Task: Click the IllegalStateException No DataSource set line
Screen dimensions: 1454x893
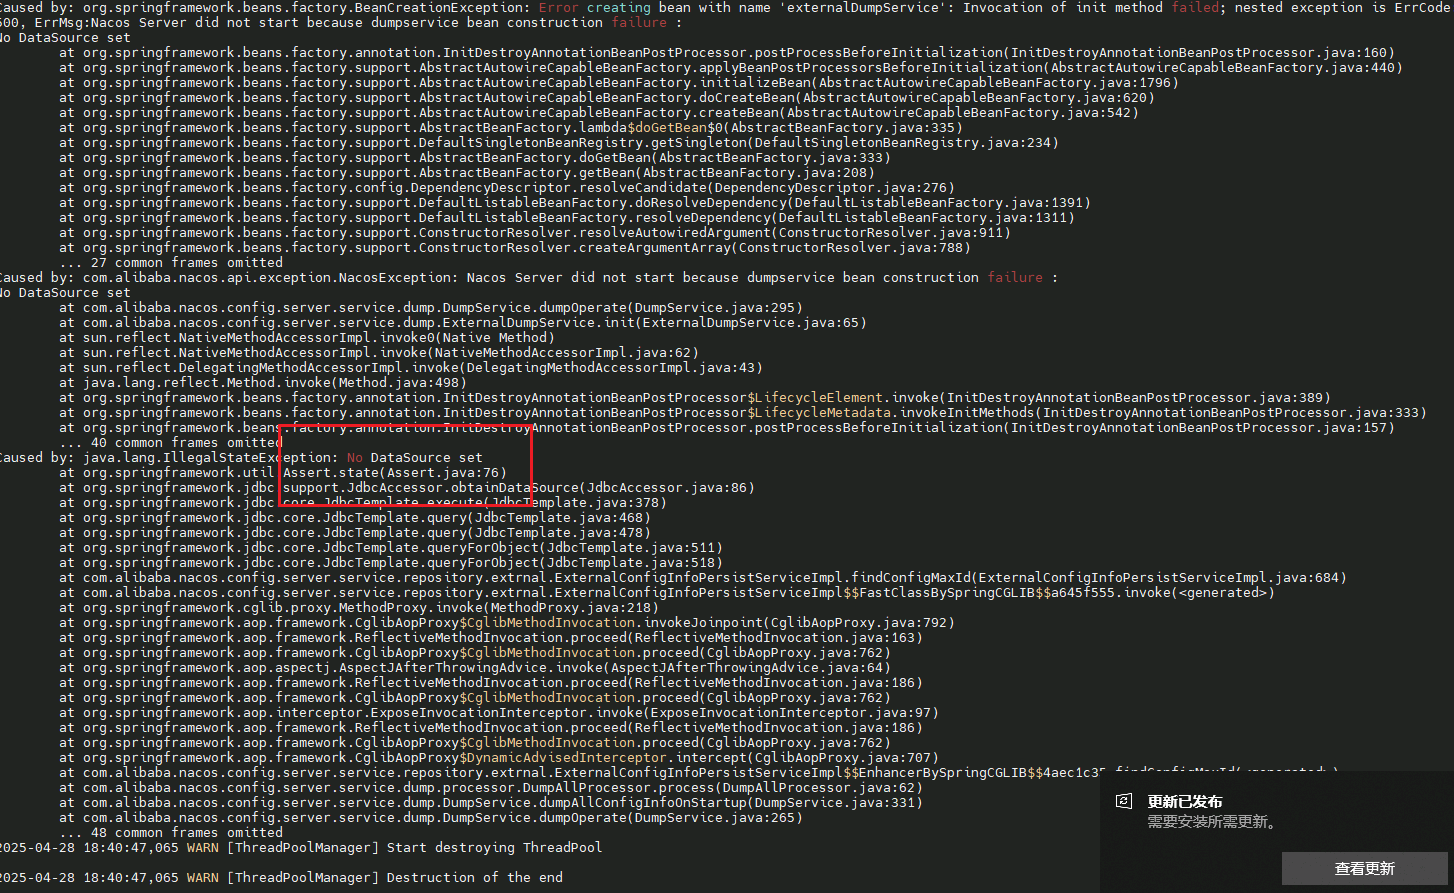Action: pos(241,457)
